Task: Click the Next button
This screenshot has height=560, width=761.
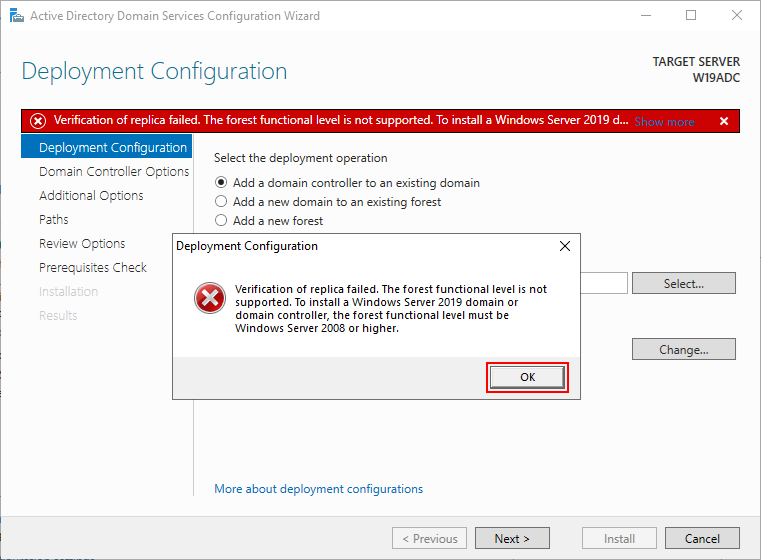Action: [512, 538]
